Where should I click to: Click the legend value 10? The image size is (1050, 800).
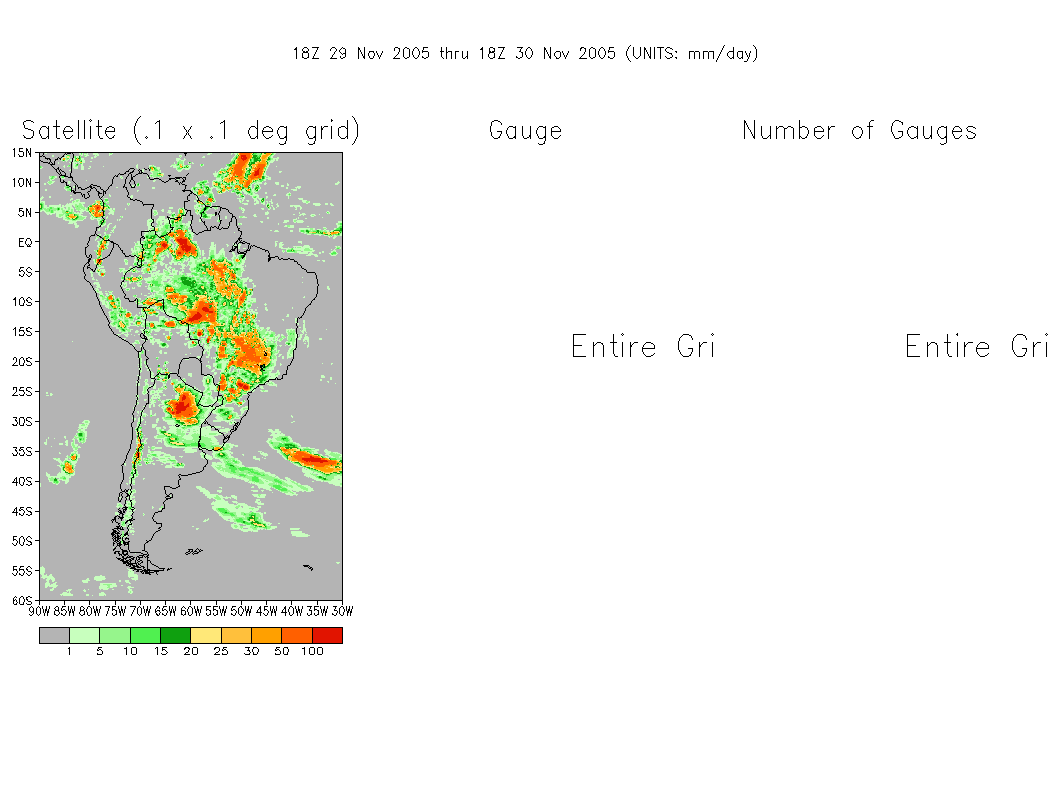[x=131, y=651]
